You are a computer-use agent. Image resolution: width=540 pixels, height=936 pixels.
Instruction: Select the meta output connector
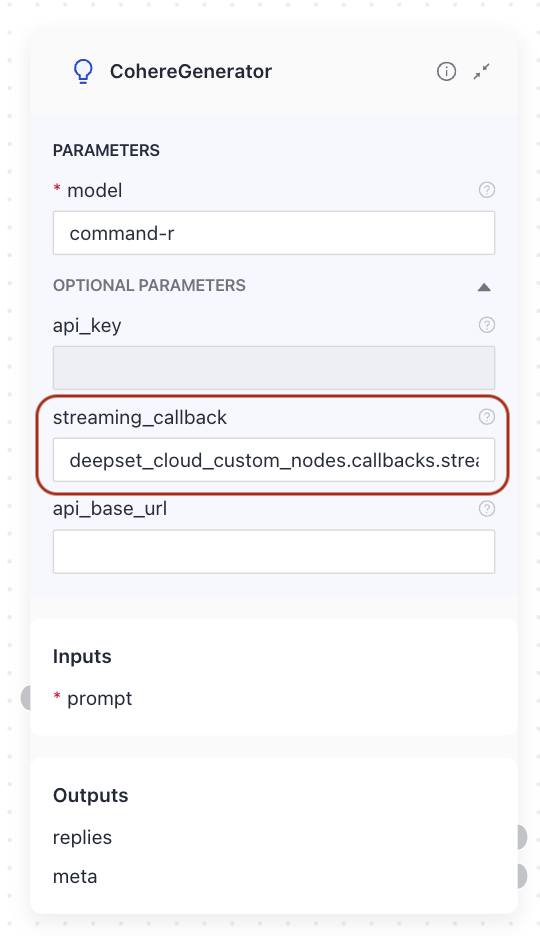click(x=521, y=876)
